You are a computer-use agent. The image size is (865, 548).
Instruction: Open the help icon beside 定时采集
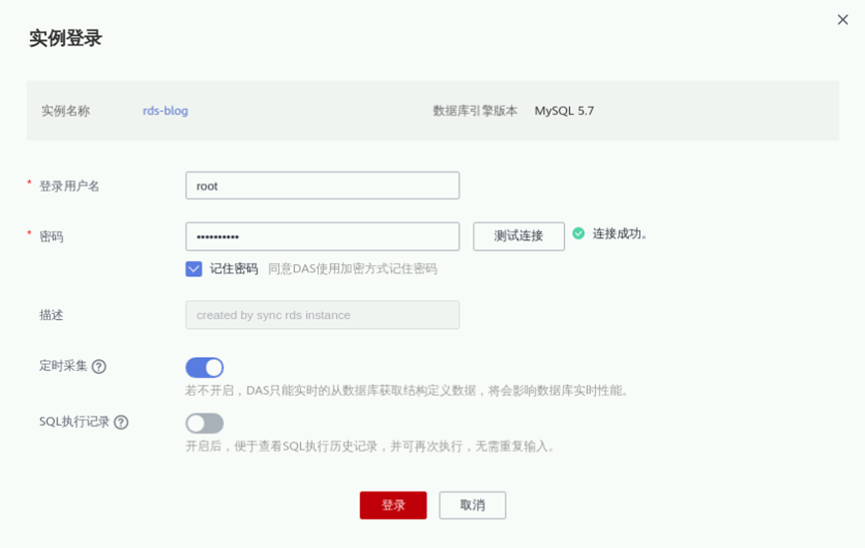point(99,366)
